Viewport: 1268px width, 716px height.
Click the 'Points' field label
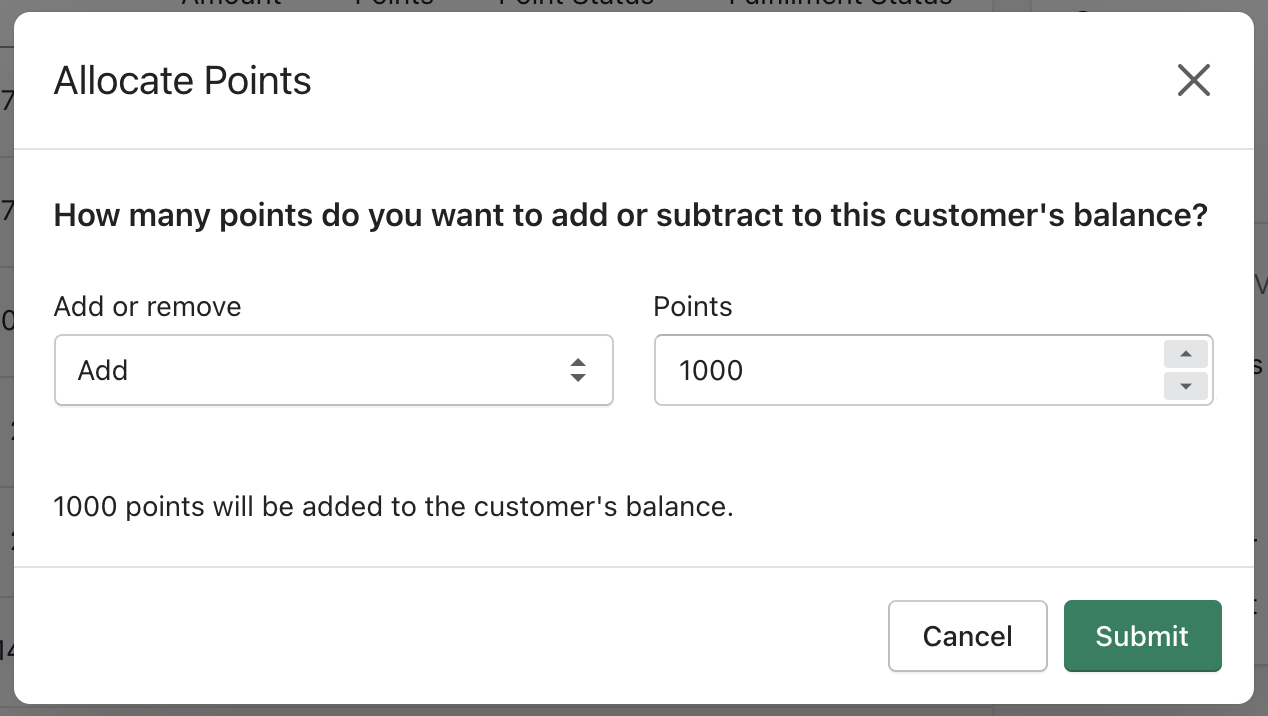693,306
